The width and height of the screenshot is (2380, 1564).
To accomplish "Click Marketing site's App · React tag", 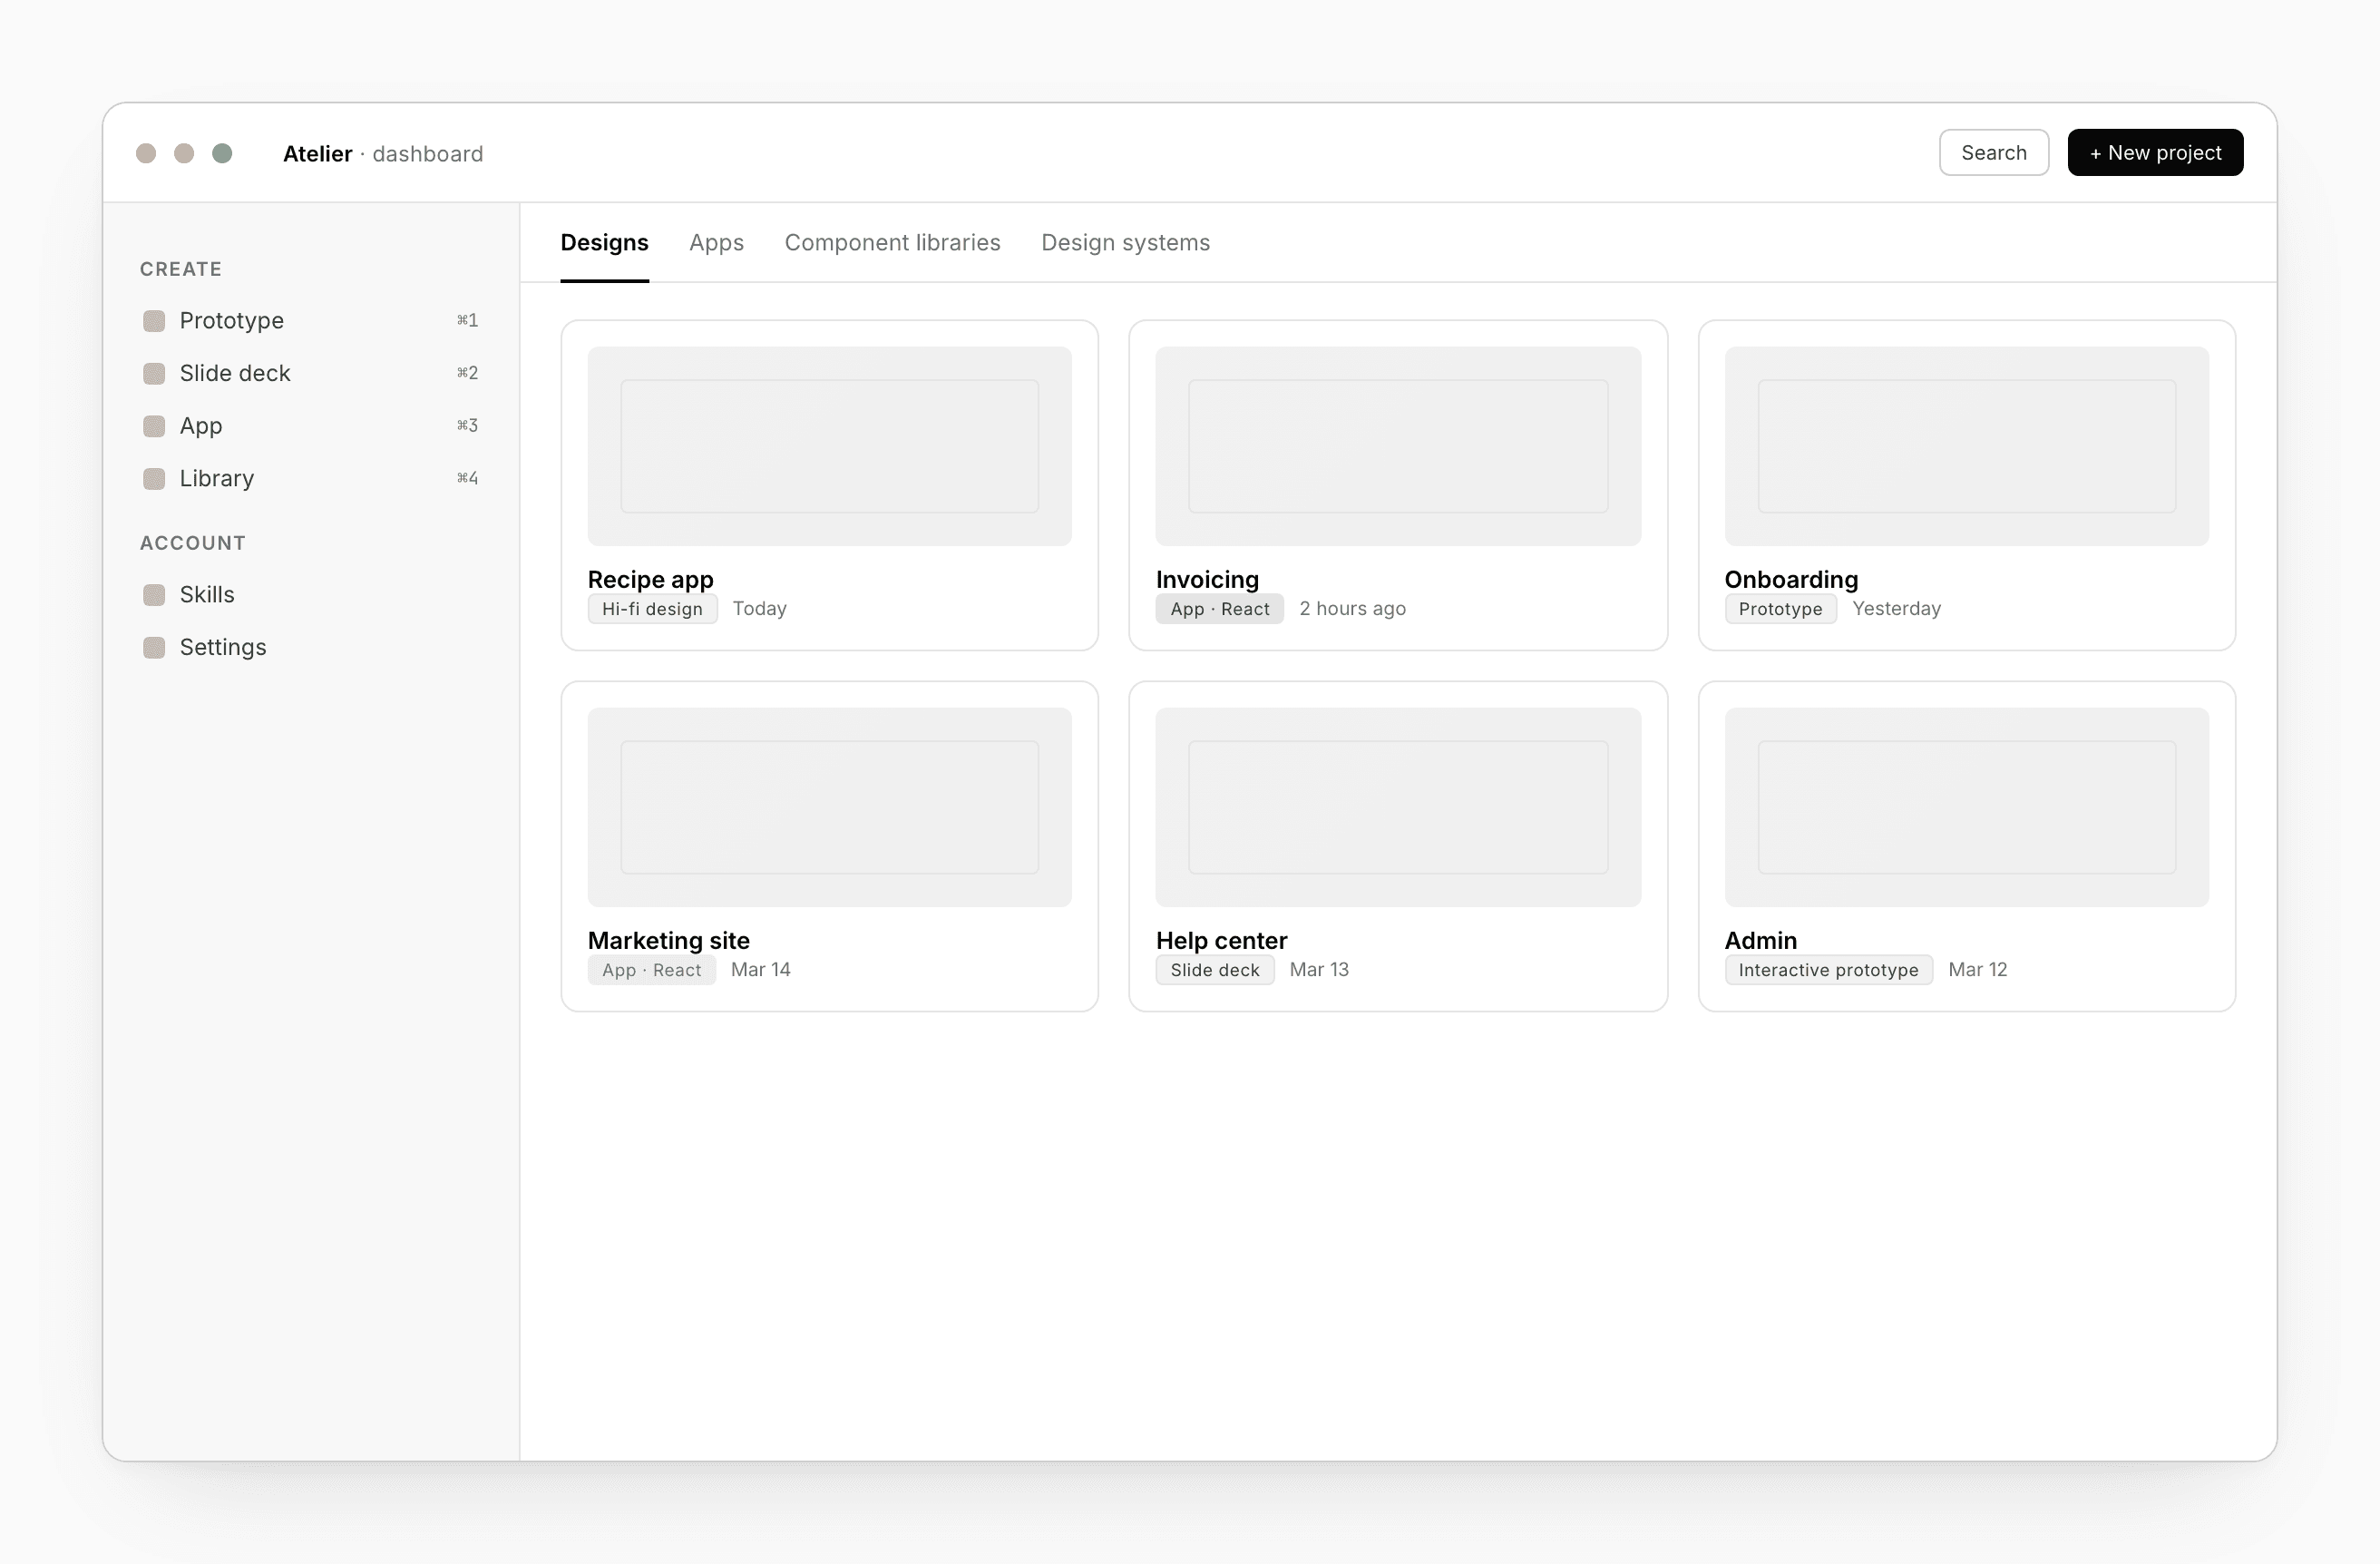I will tap(651, 970).
